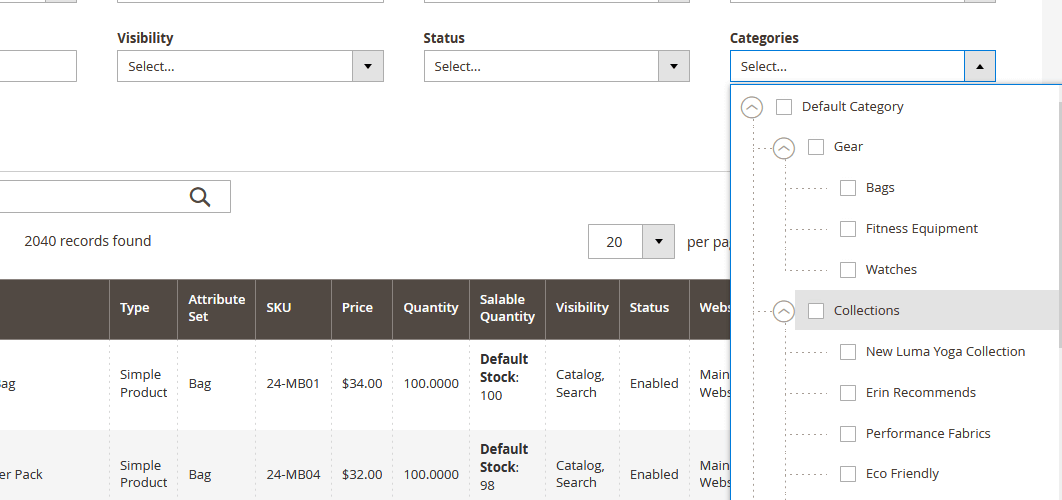
Task: Close the Categories dropdown arrow
Action: 980,66
